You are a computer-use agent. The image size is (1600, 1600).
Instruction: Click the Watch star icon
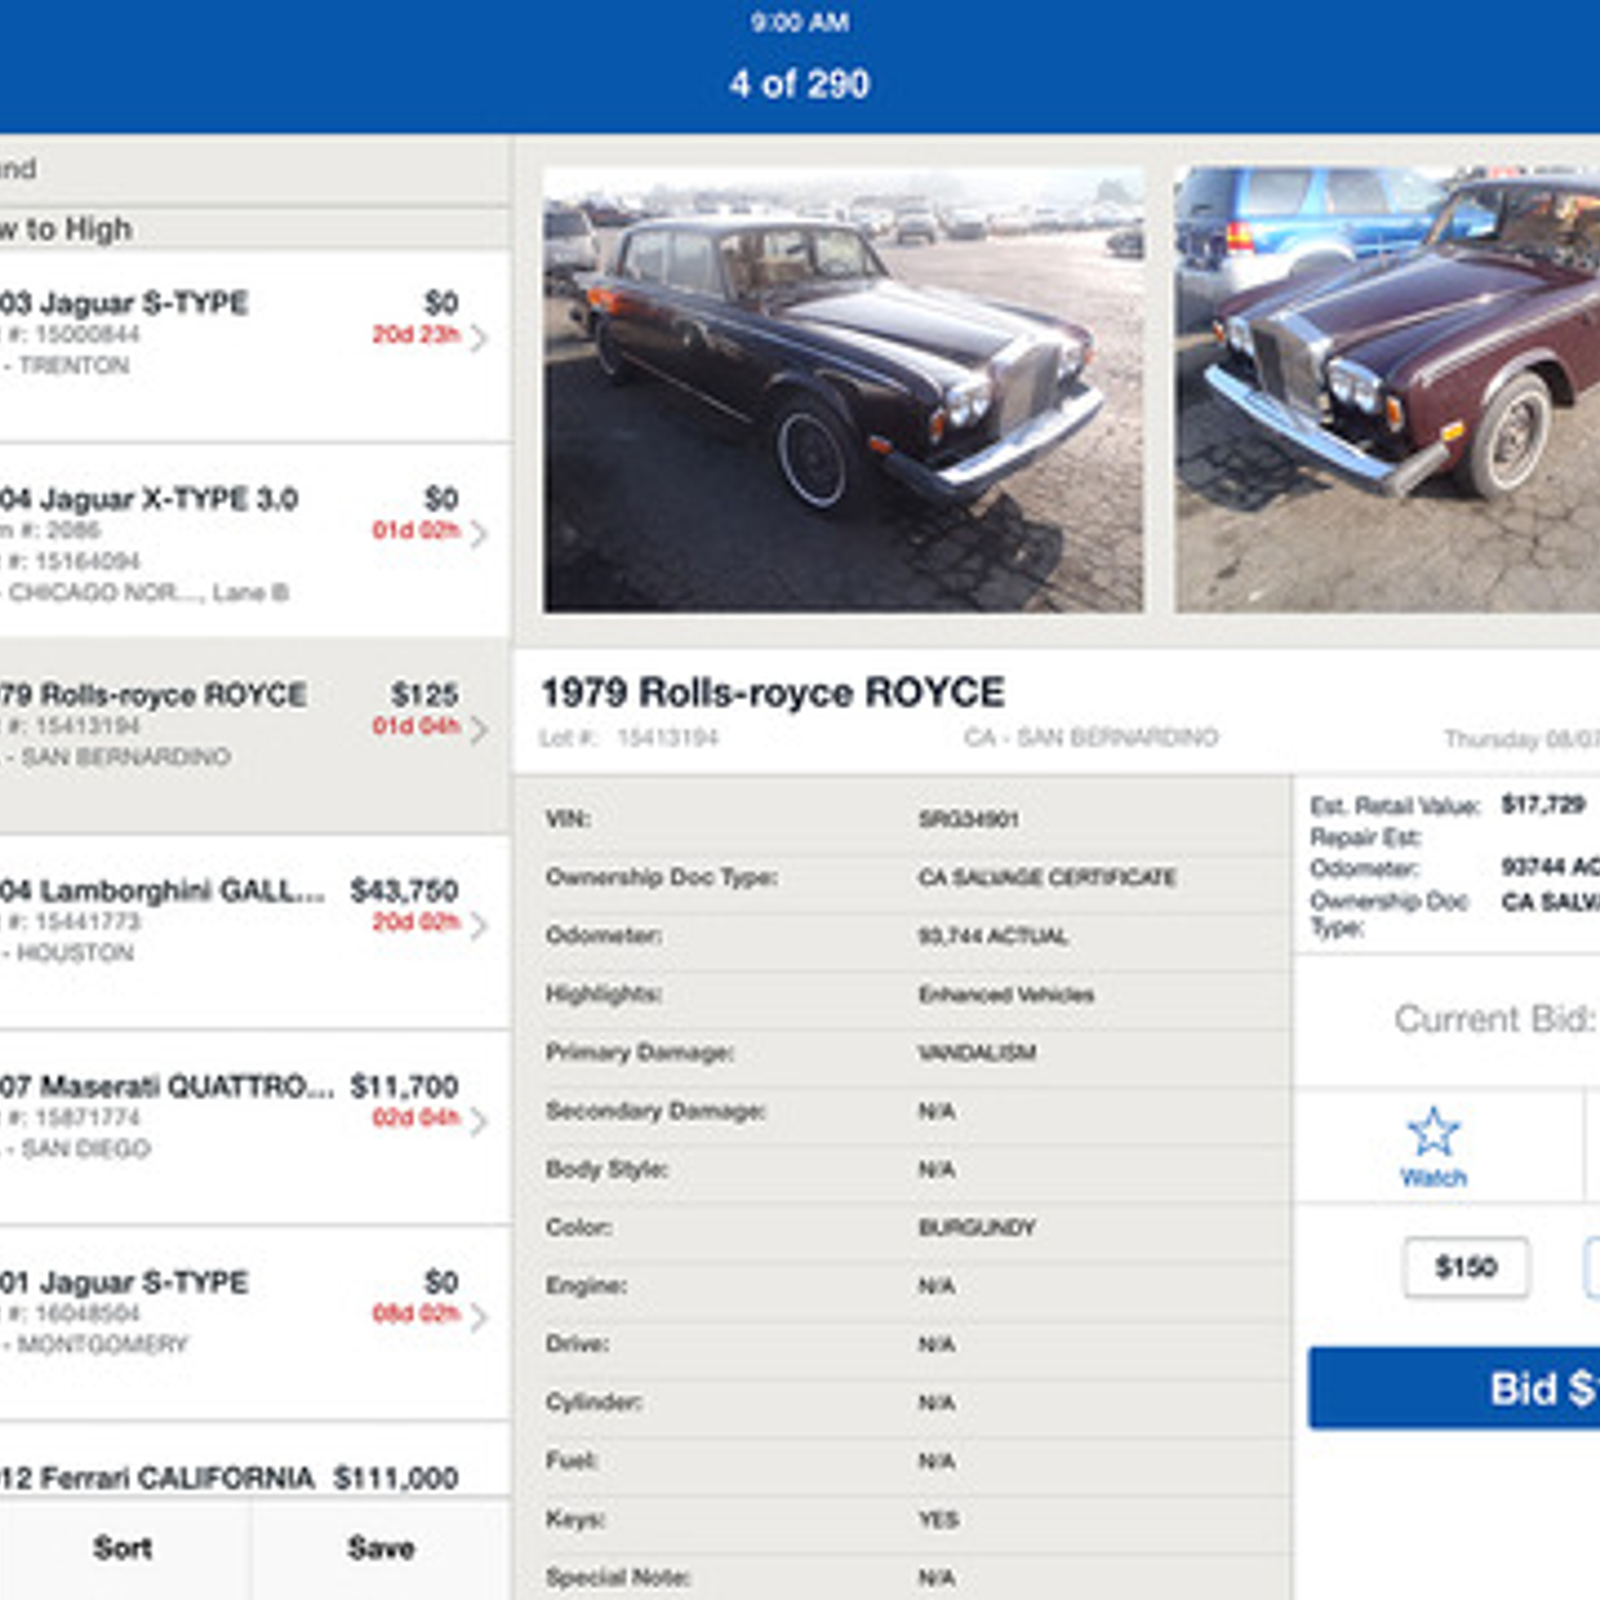[1433, 1132]
